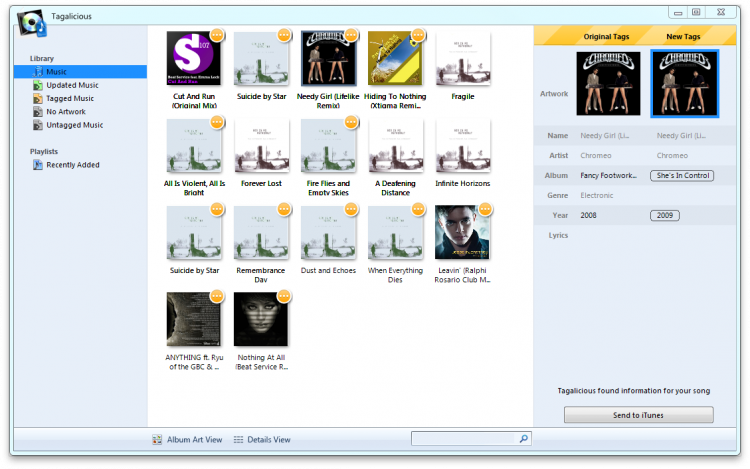750x469 pixels.
Task: Show songs with No Artwork
Action: (66, 112)
